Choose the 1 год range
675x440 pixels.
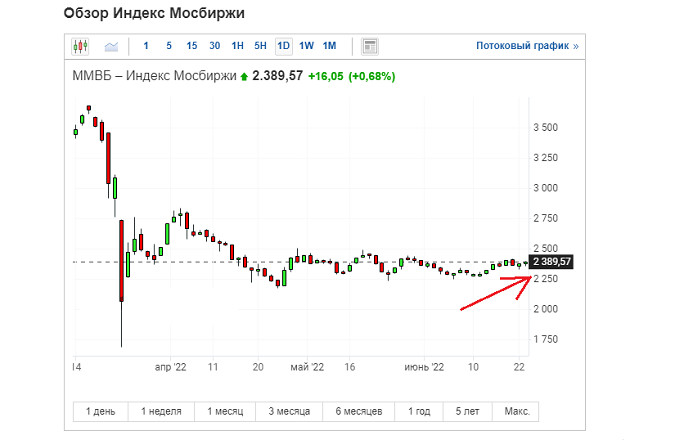pyautogui.click(x=419, y=412)
